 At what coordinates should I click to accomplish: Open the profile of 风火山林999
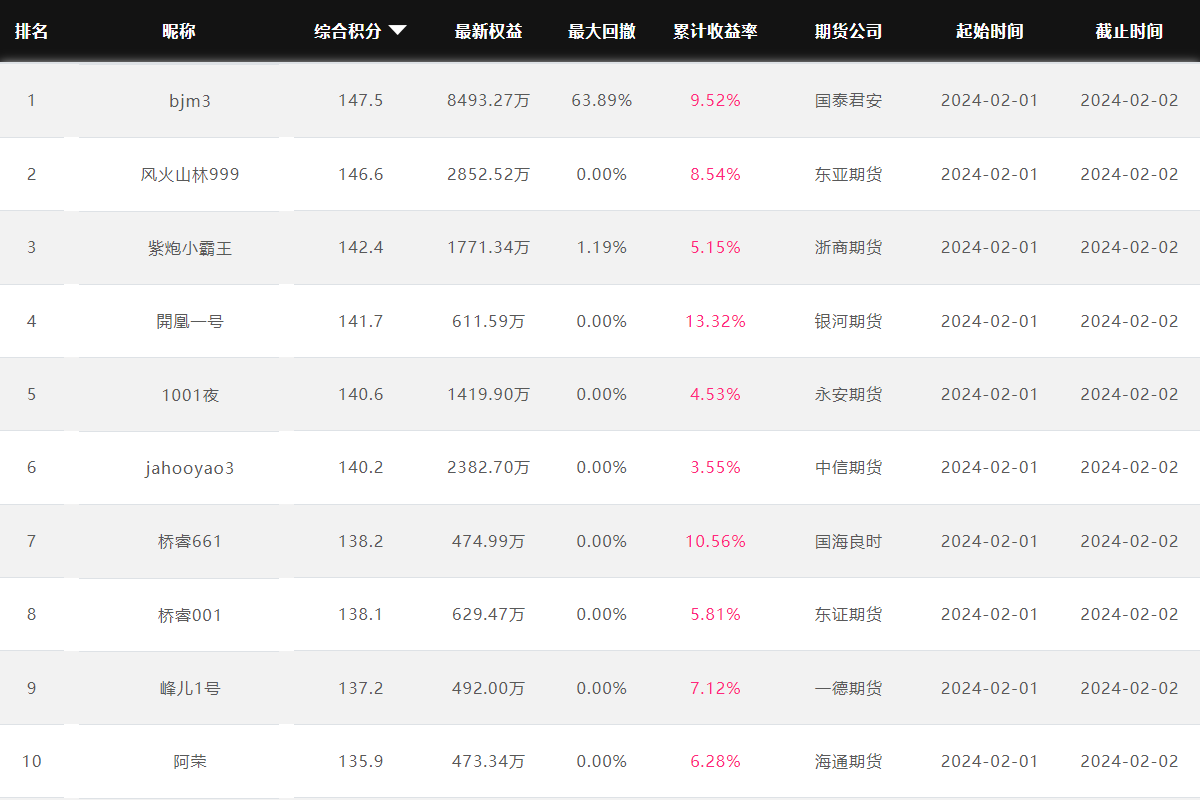pyautogui.click(x=190, y=174)
